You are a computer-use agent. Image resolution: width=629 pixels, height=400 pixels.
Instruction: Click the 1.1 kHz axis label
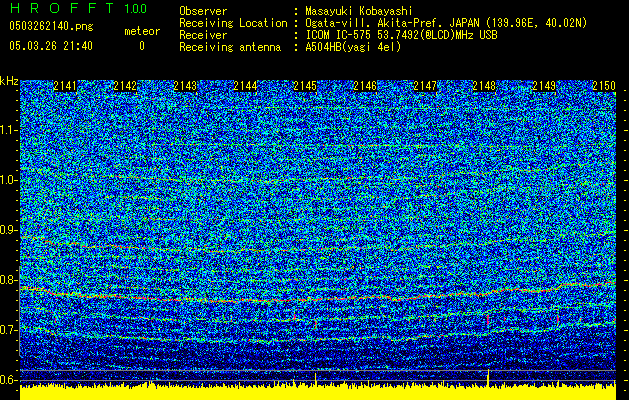coord(8,130)
